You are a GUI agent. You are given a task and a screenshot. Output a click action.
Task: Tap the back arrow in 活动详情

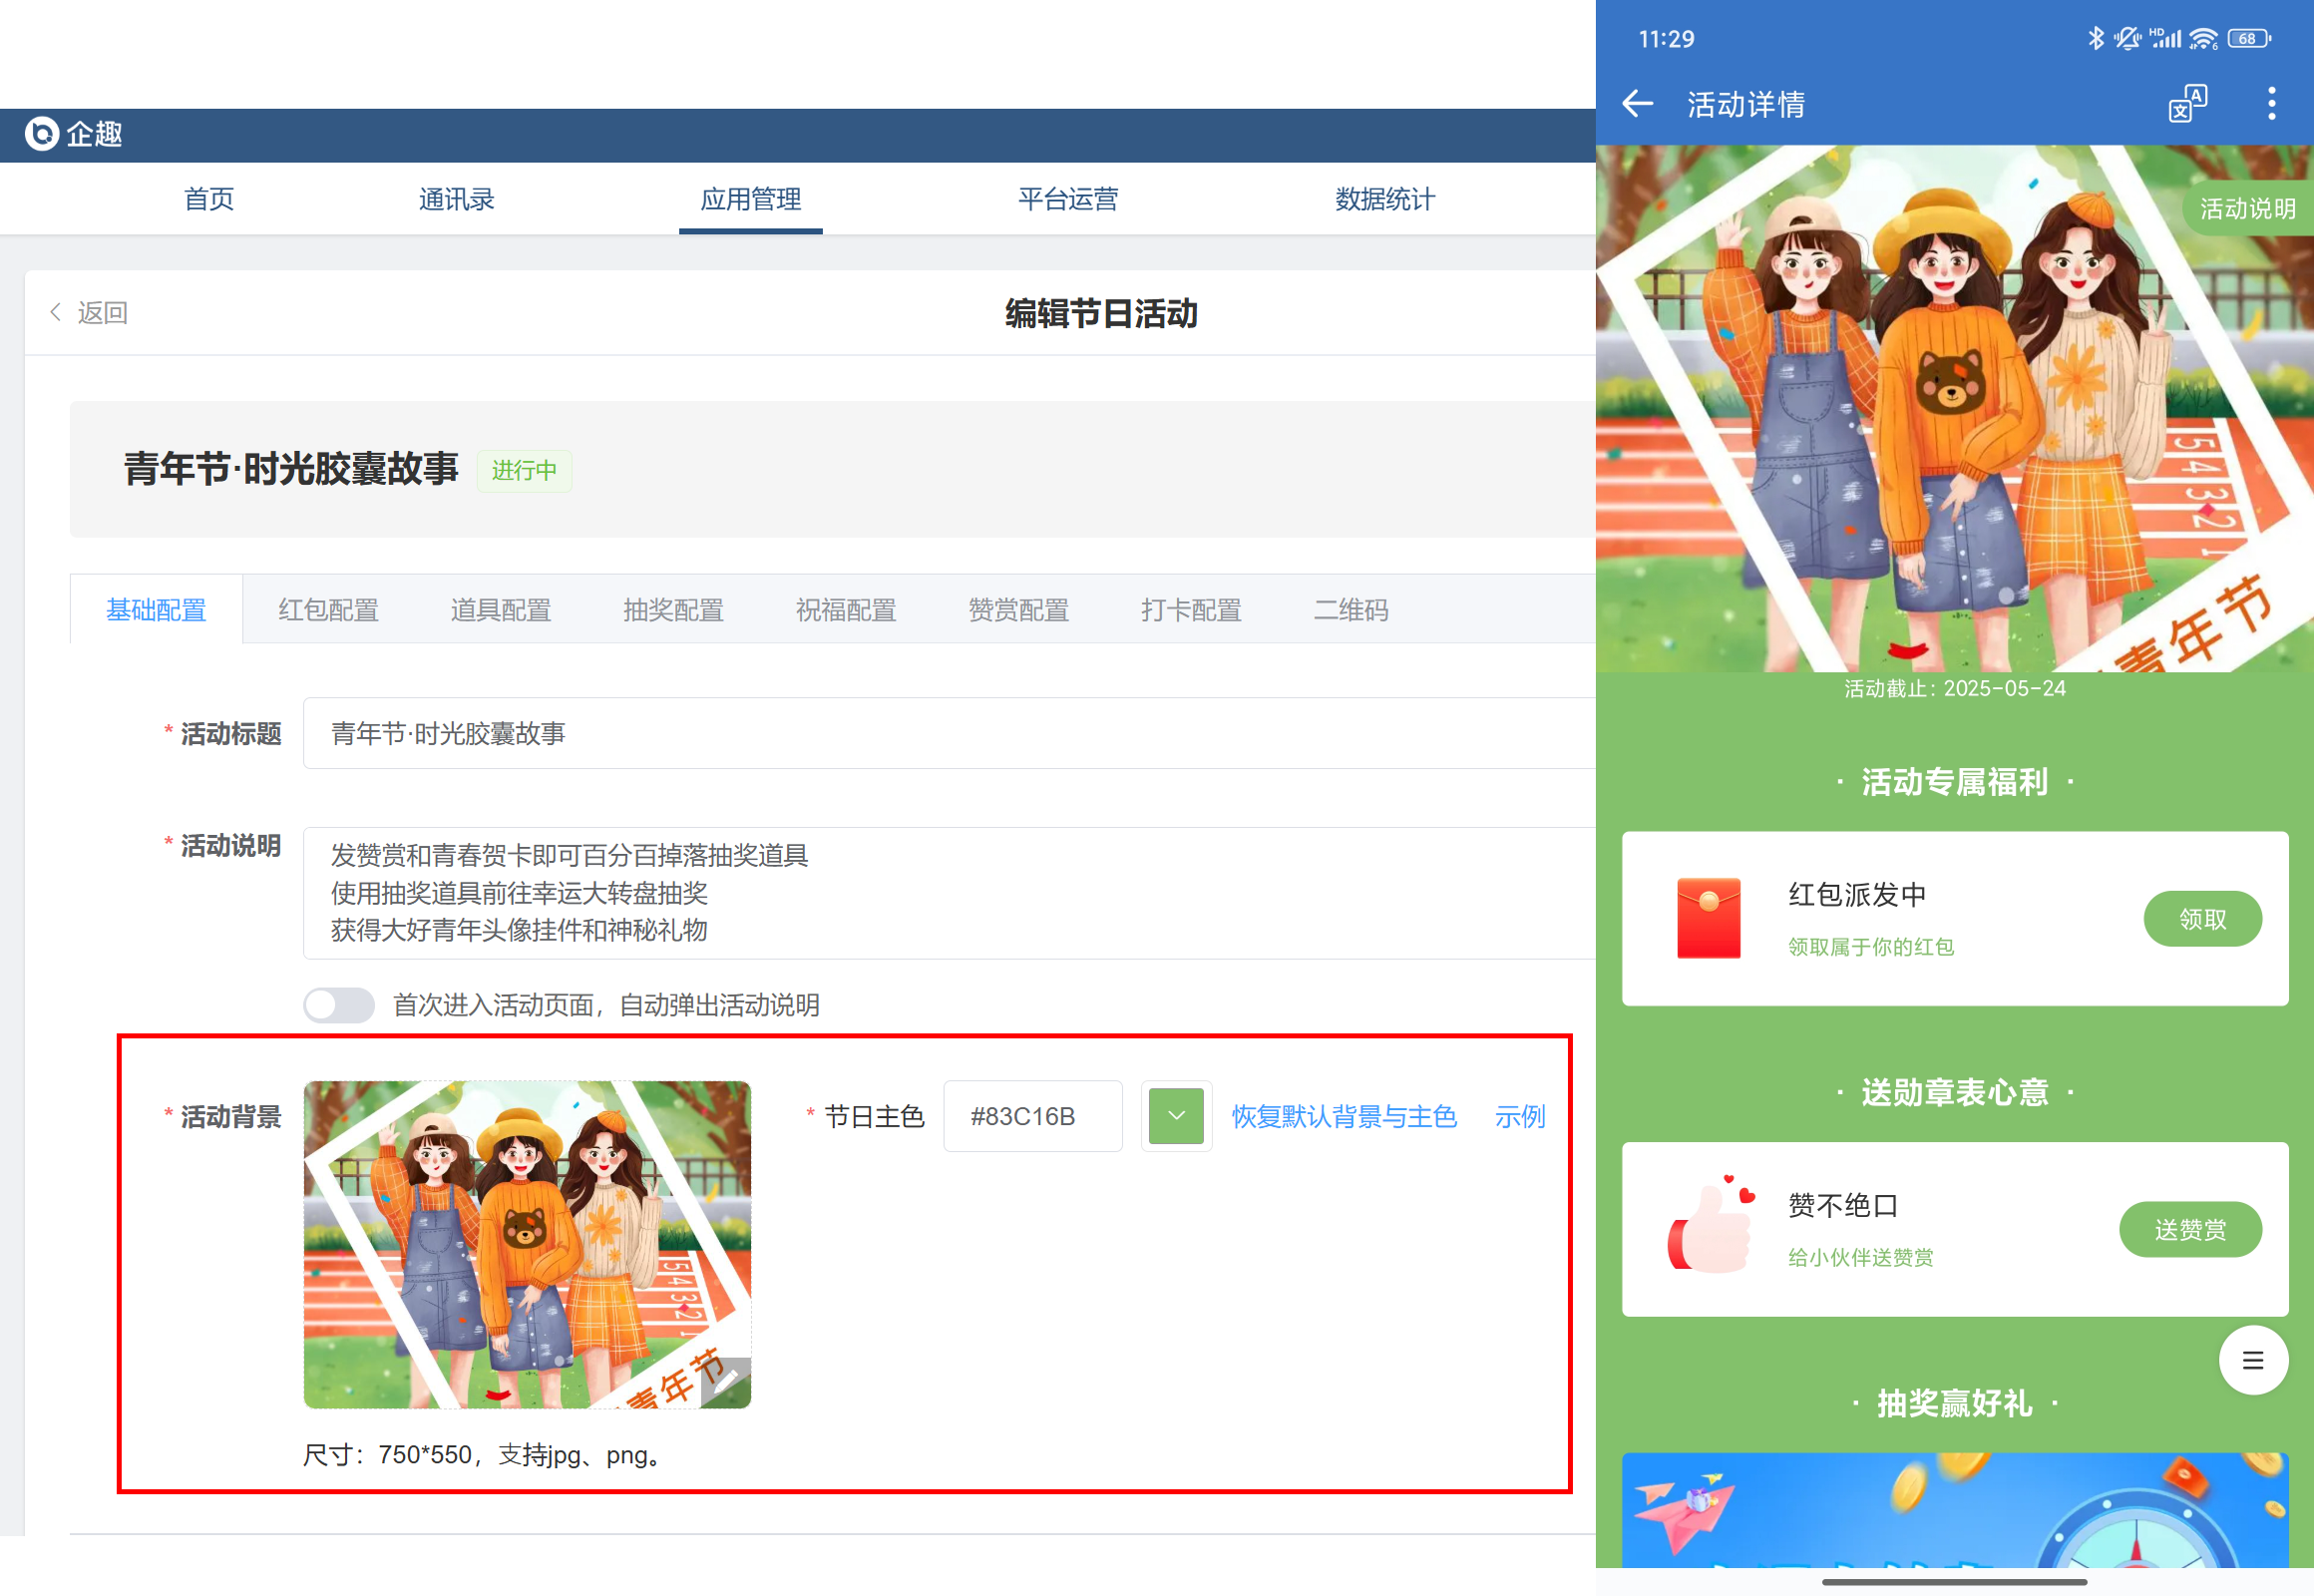click(1637, 103)
